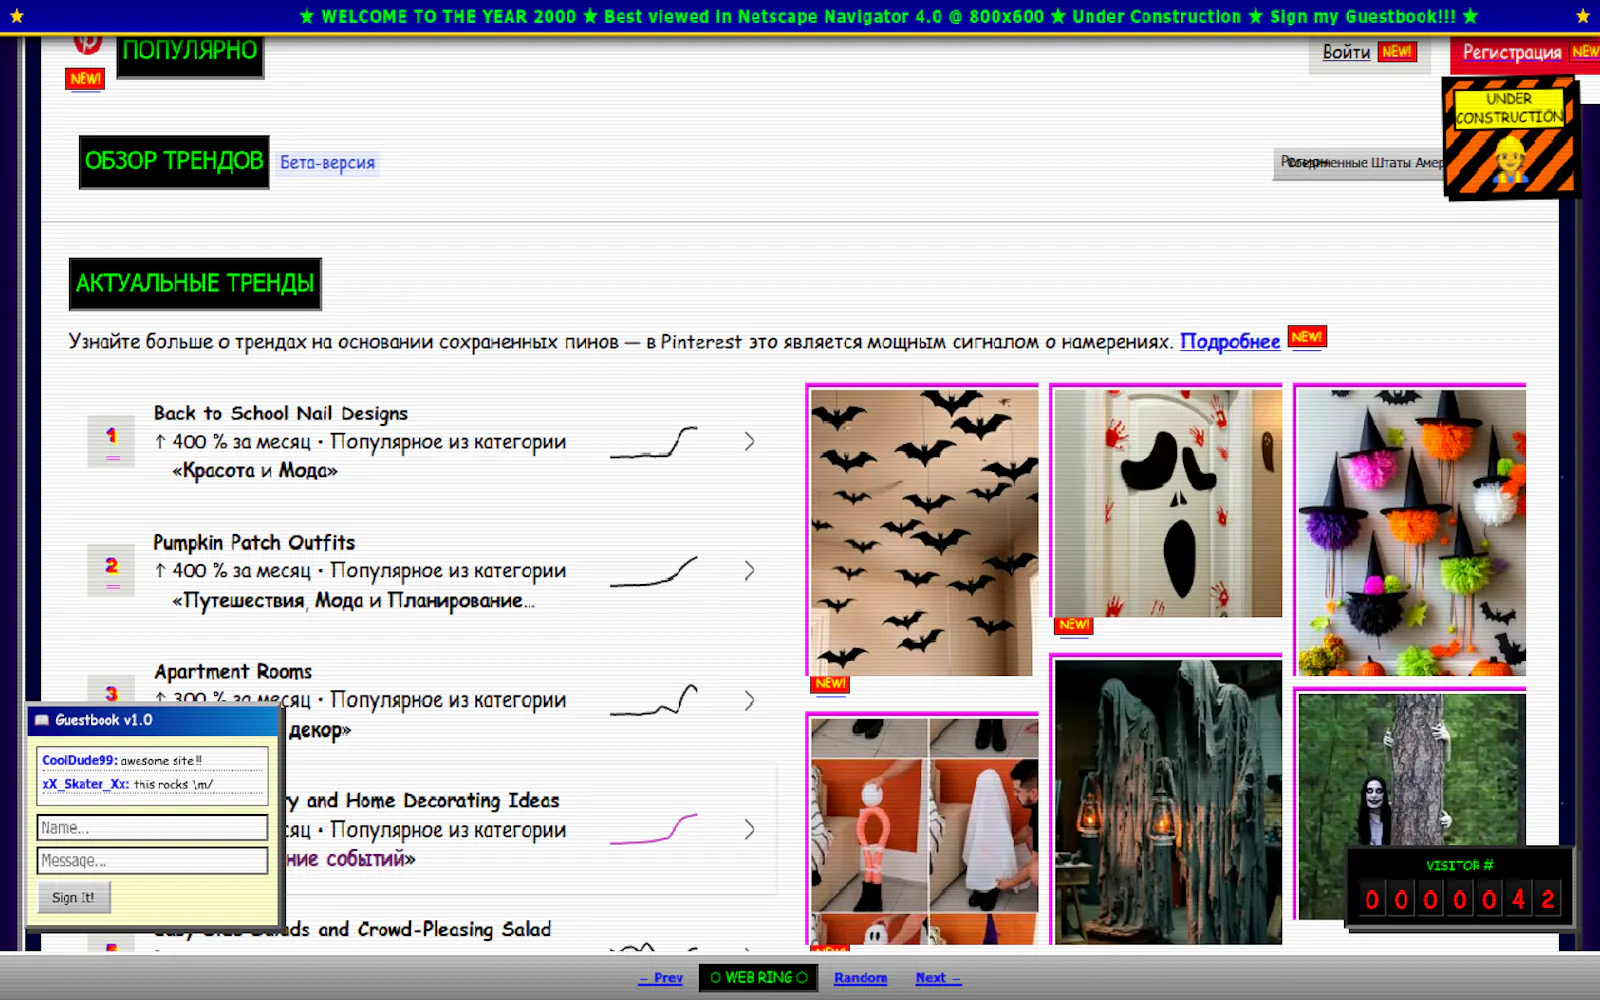Viewport: 1600px width, 1000px height.
Task: Focus the guestbook Message field
Action: point(153,860)
